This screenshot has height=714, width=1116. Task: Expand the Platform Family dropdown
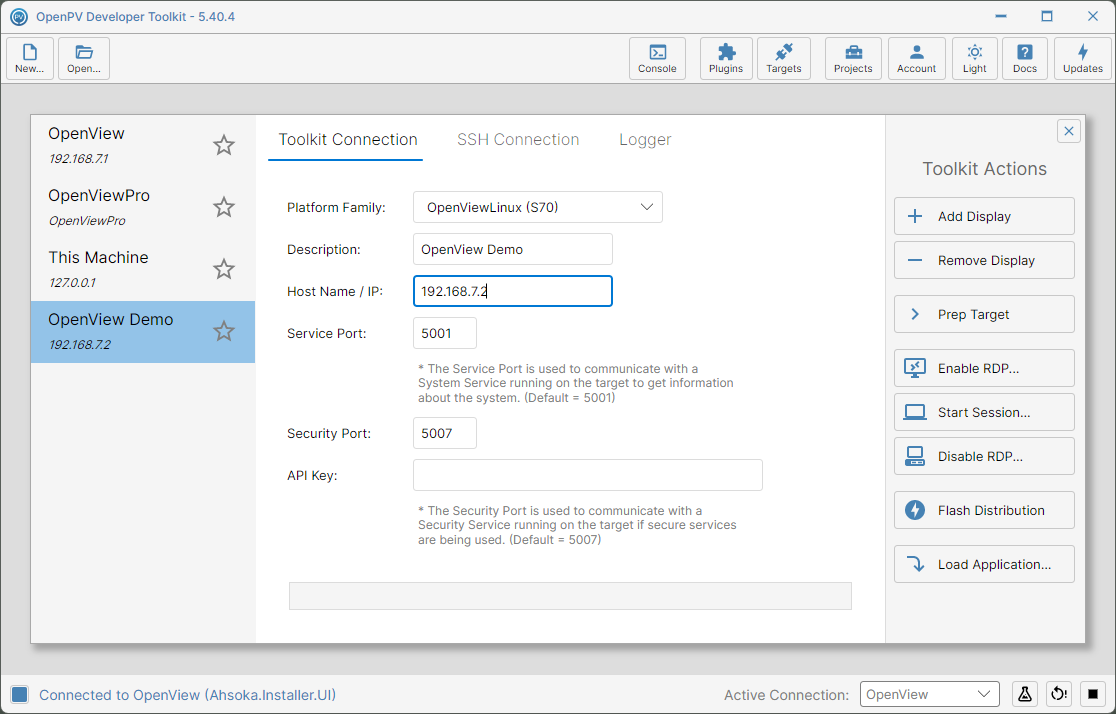pyautogui.click(x=537, y=207)
